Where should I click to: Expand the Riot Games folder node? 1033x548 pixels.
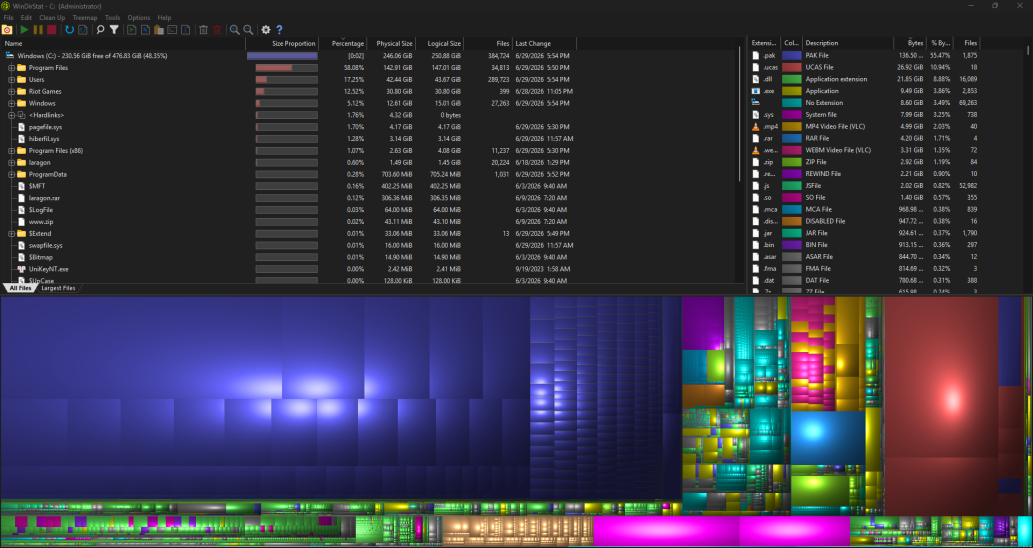(11, 92)
